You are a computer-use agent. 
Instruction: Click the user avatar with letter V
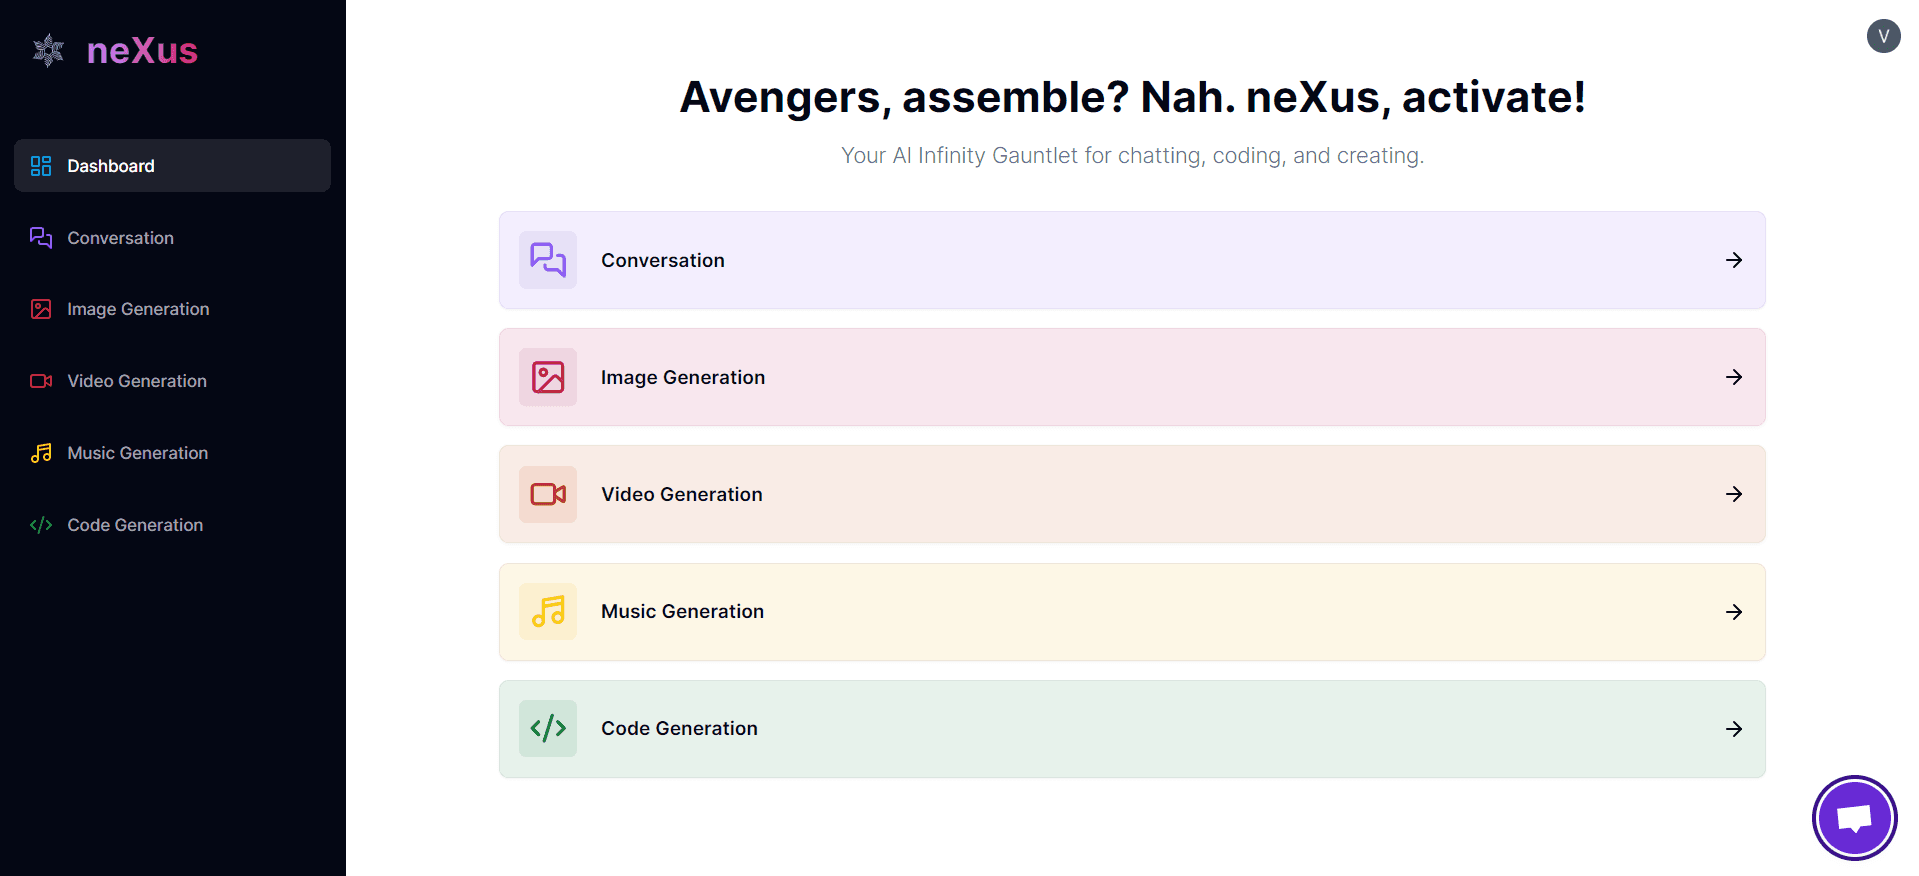[x=1883, y=36]
